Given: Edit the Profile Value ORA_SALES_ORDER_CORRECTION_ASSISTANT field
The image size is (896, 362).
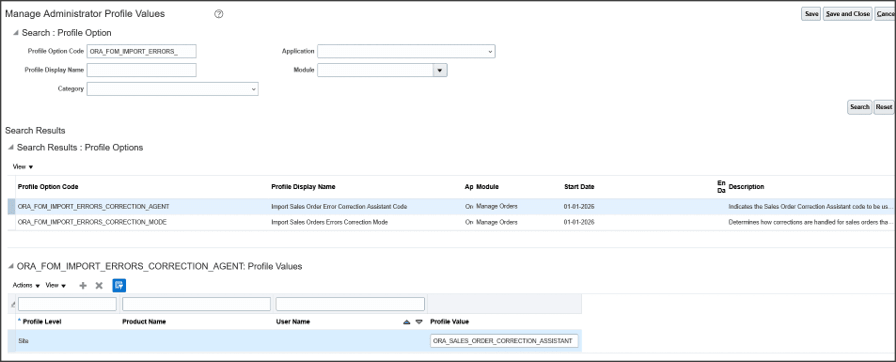Looking at the screenshot, I should pos(503,341).
